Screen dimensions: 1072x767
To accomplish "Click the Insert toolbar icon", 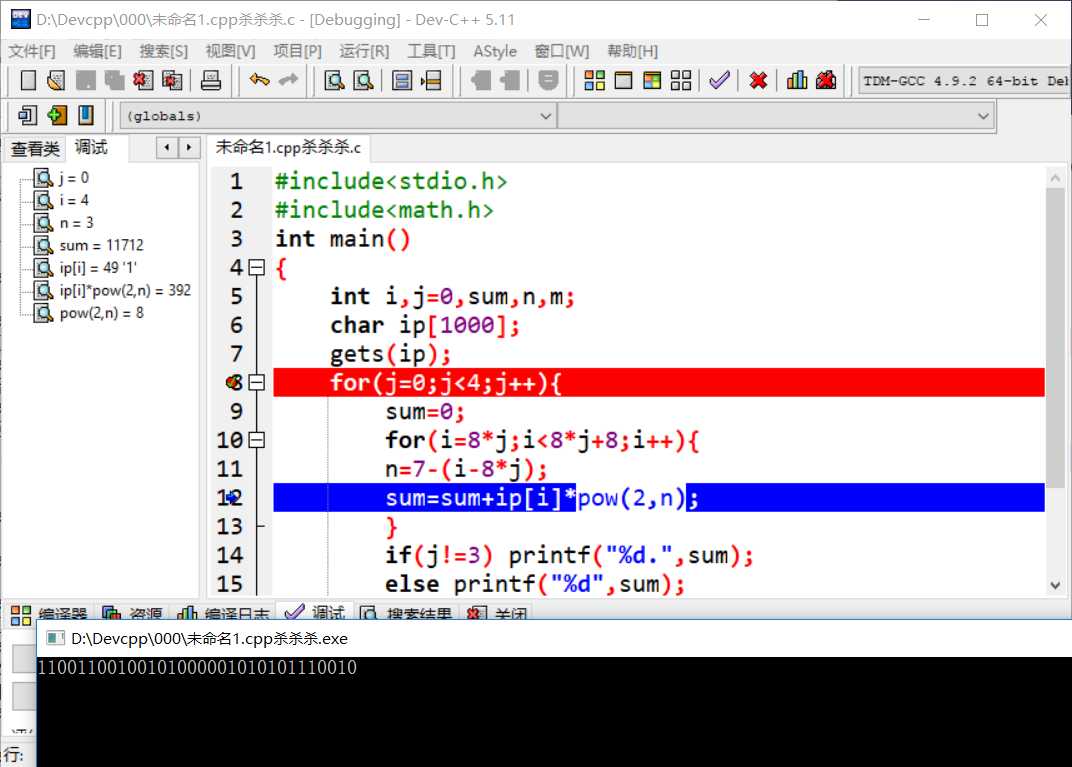I will [28, 116].
